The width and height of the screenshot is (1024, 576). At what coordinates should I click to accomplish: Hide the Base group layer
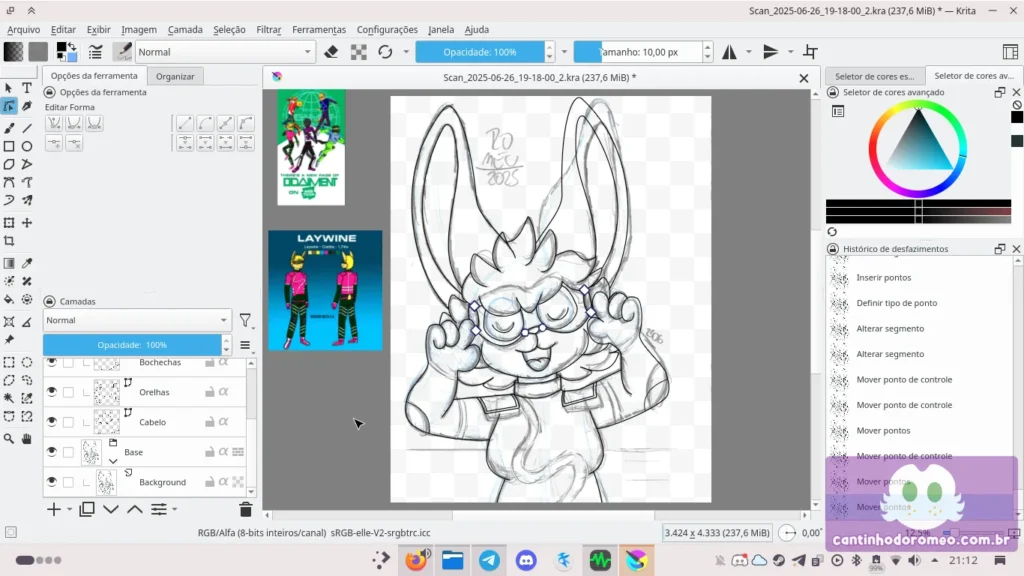coord(52,452)
